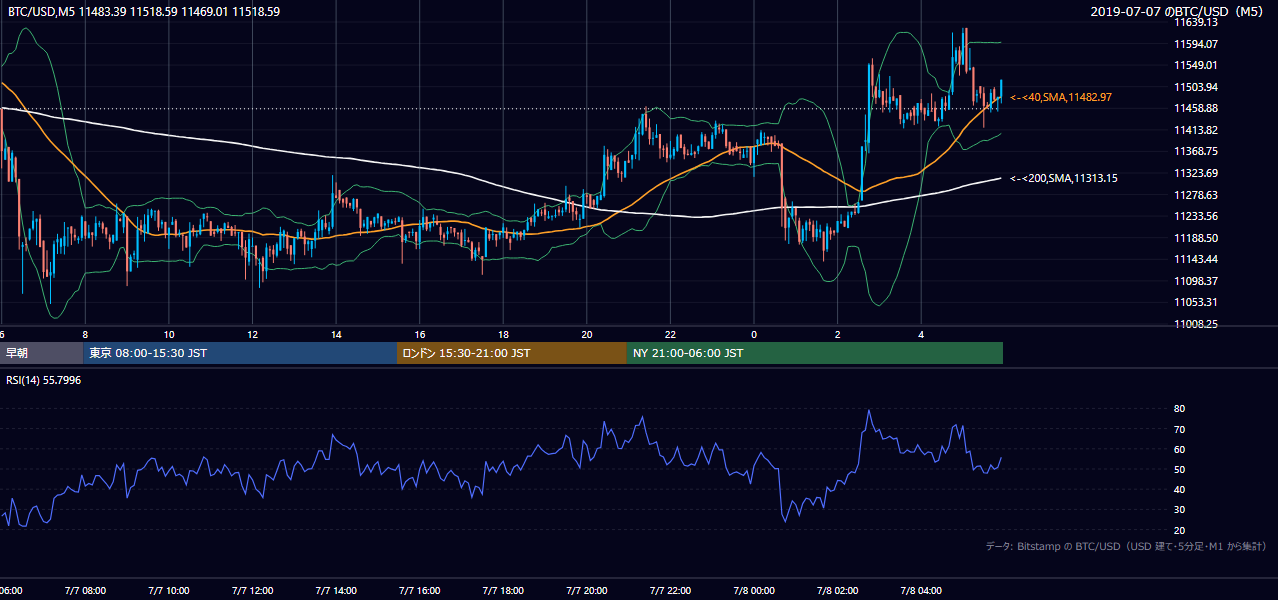Click the 7/7 12:00 time axis label

252,591
